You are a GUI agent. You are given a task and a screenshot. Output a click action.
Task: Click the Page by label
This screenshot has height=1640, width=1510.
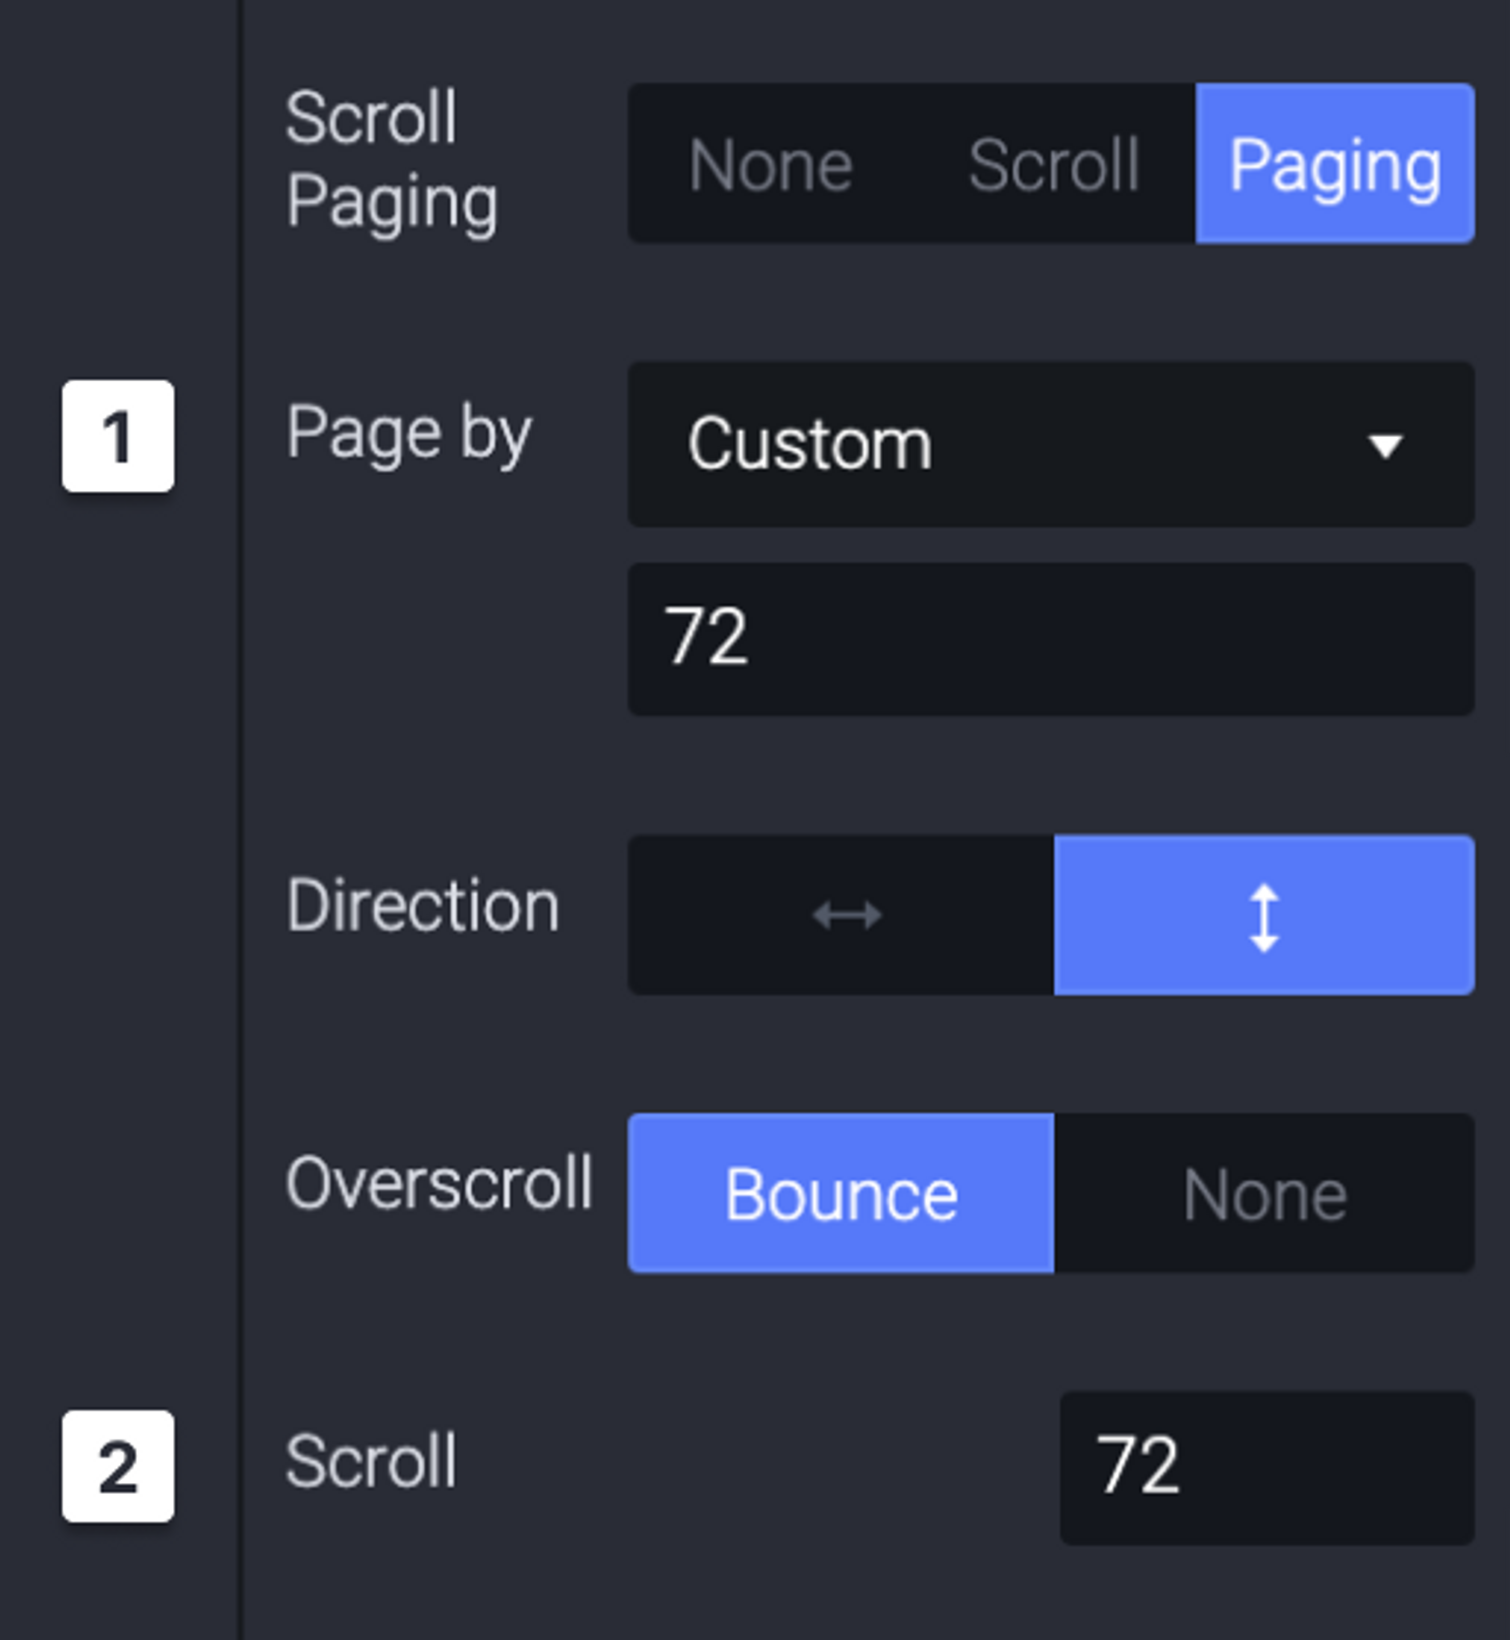[408, 435]
